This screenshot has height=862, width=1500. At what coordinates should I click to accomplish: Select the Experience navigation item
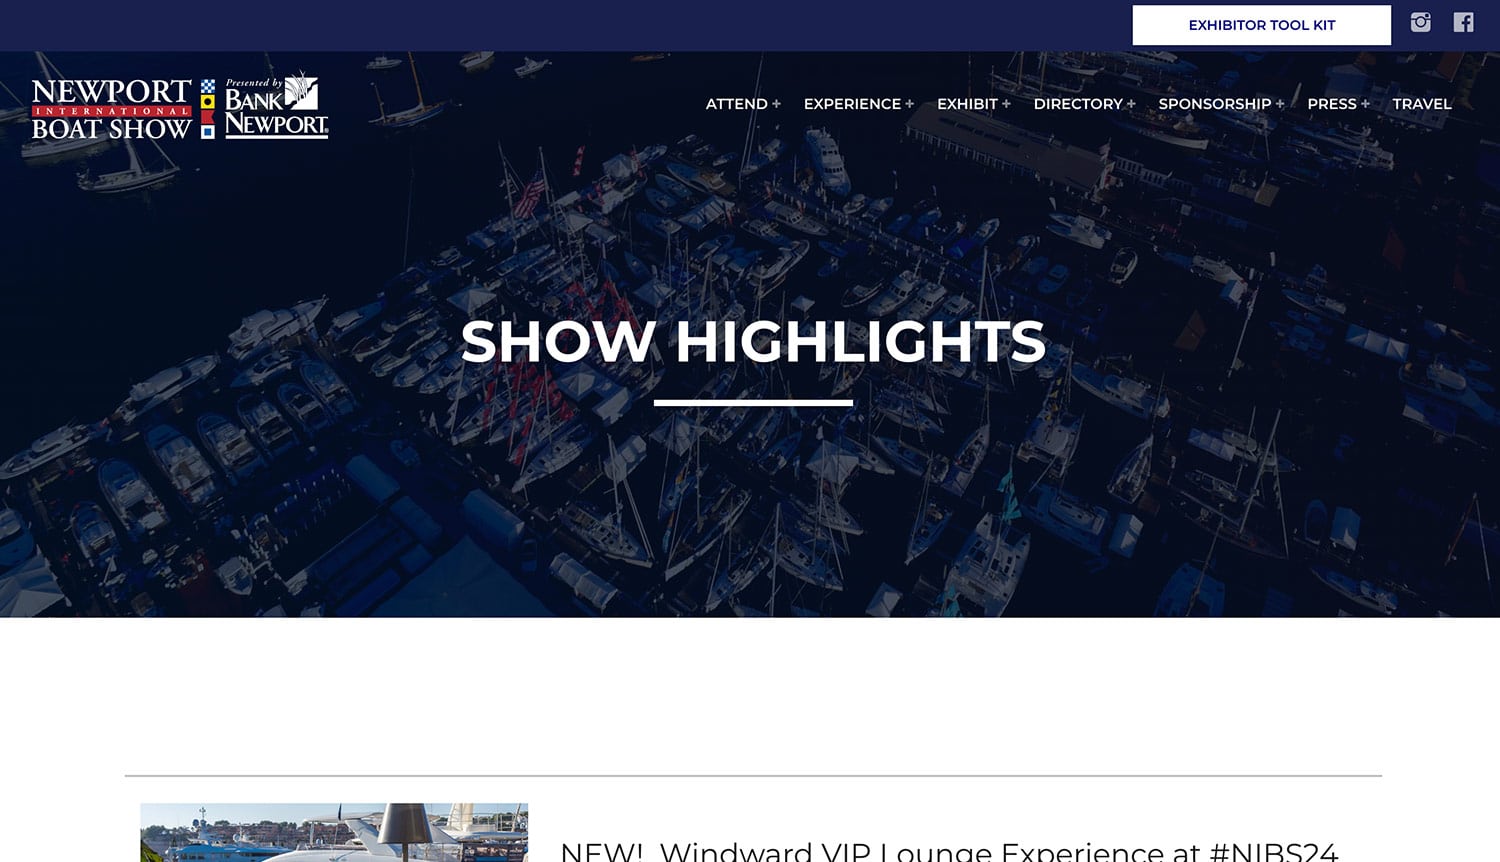(x=852, y=104)
